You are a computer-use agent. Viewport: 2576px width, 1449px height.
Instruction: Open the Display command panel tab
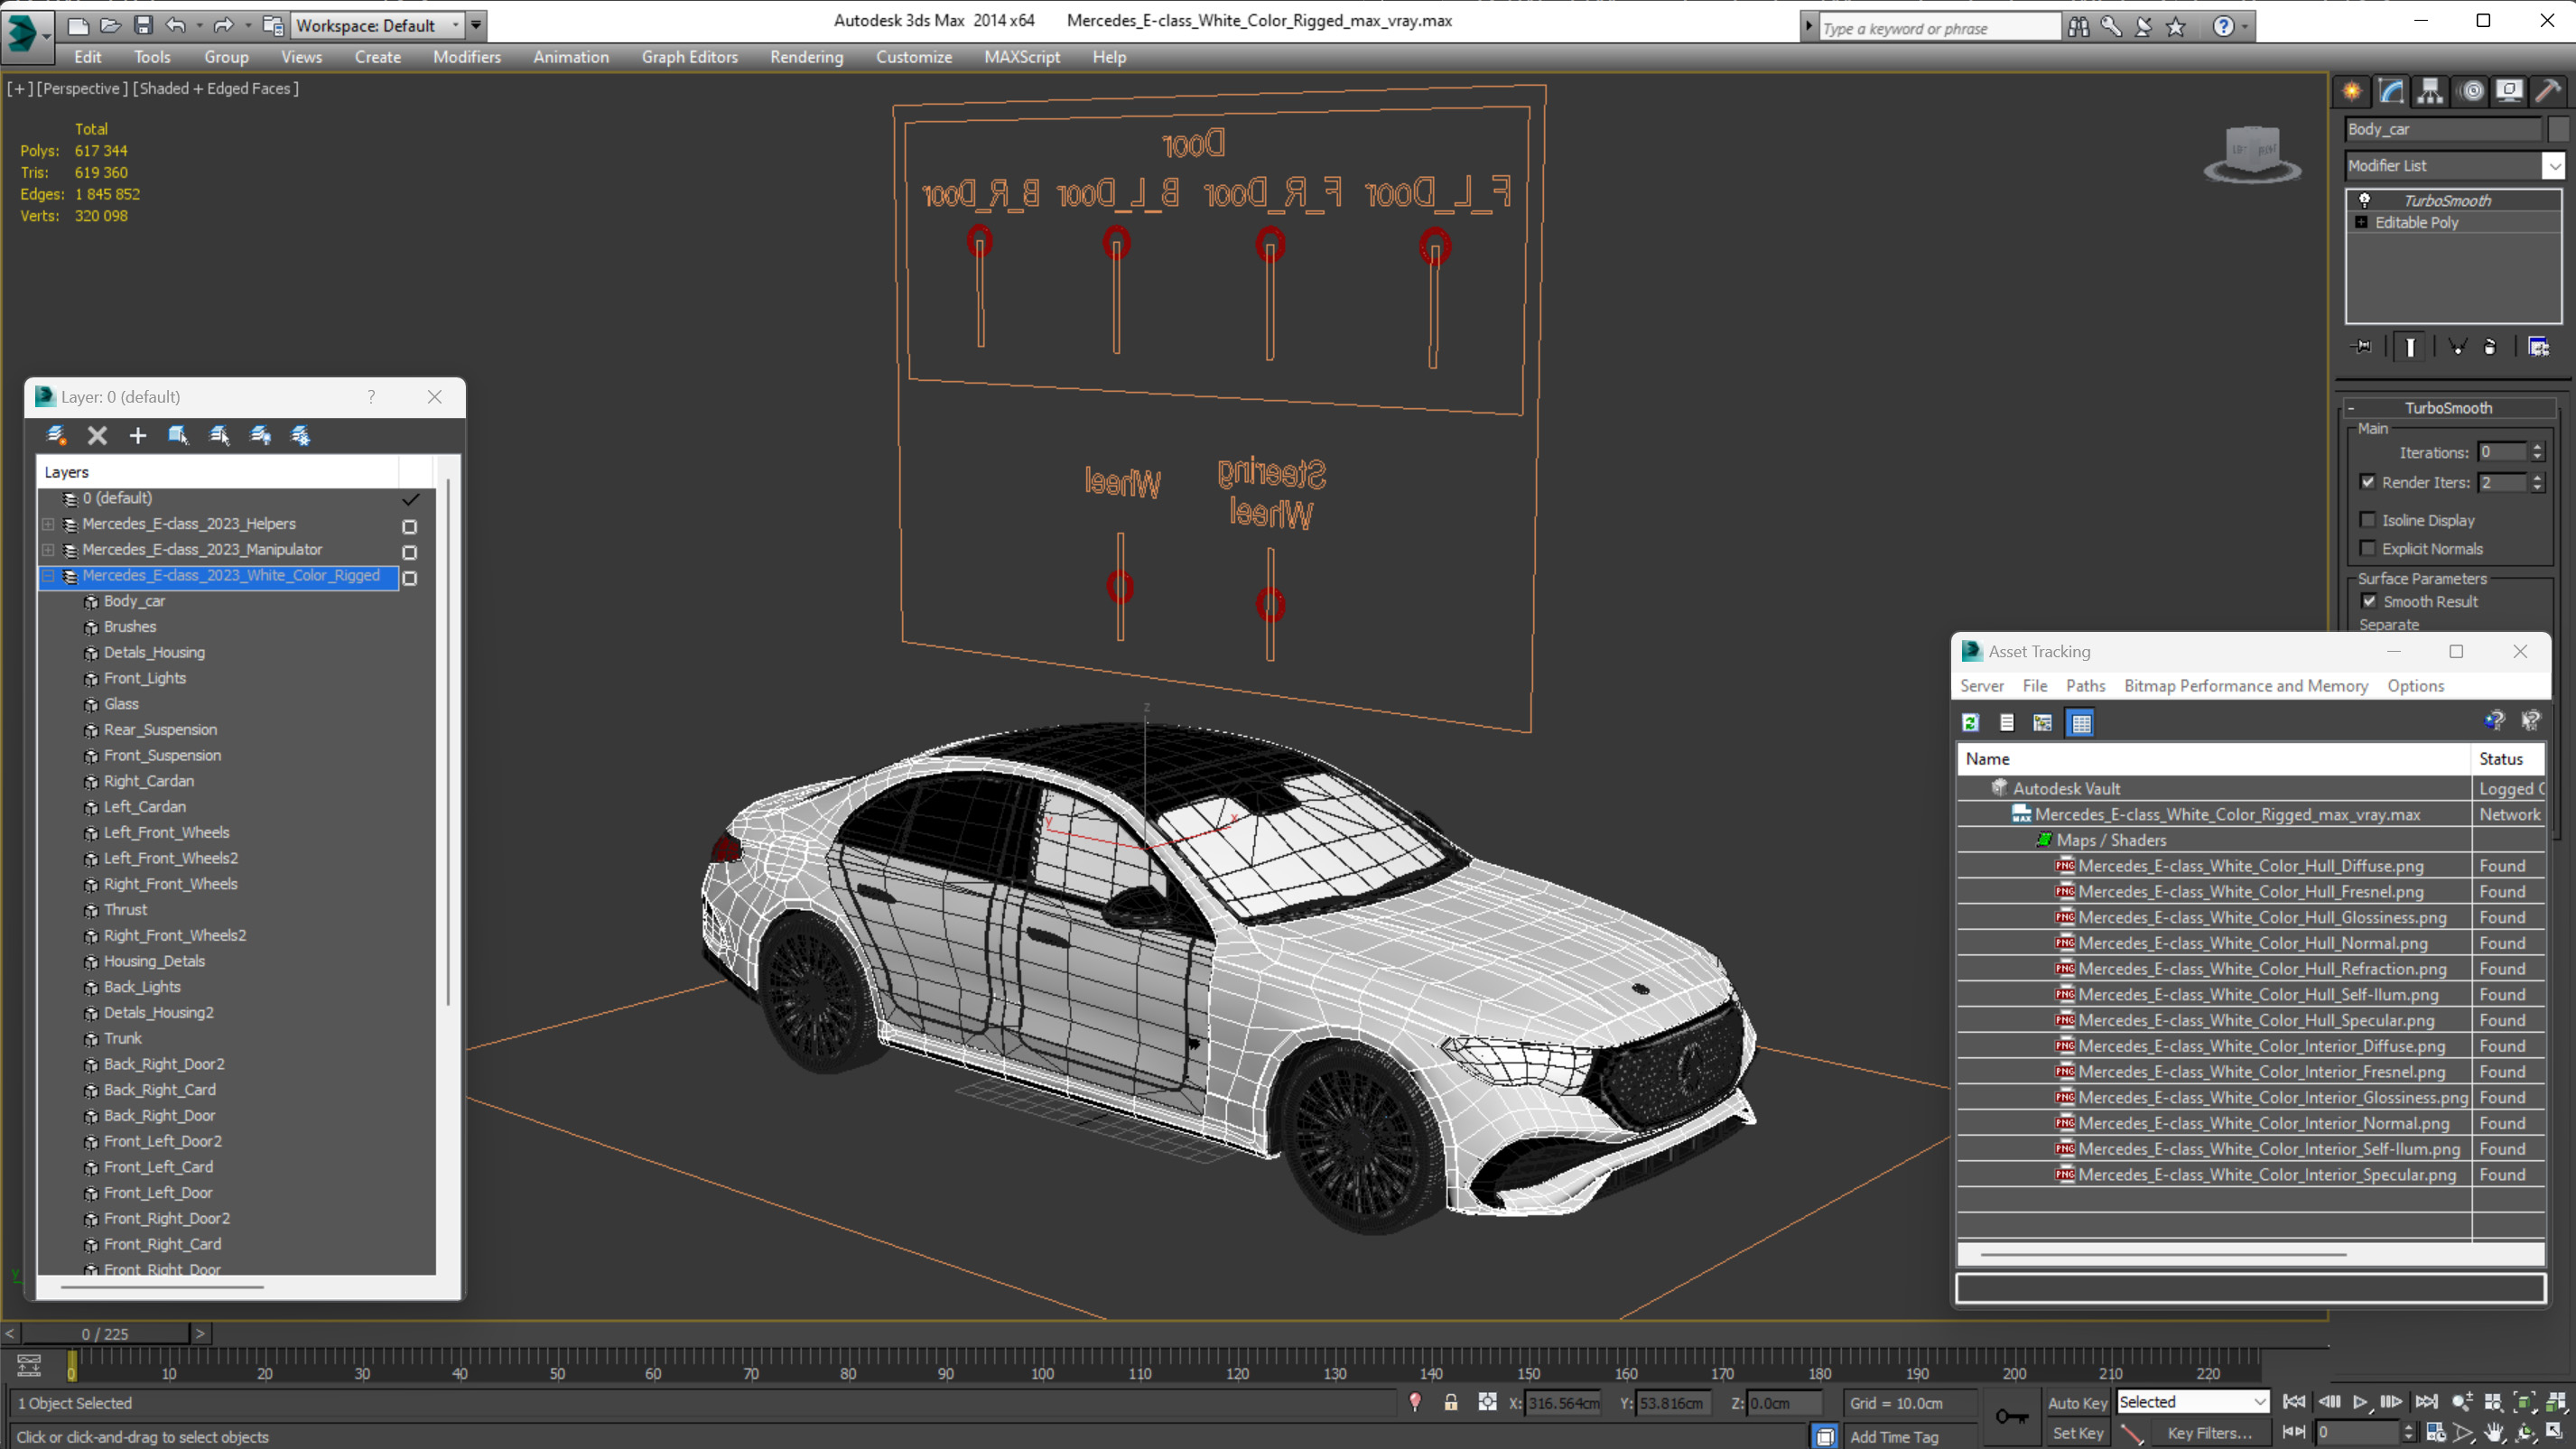[x=2509, y=92]
